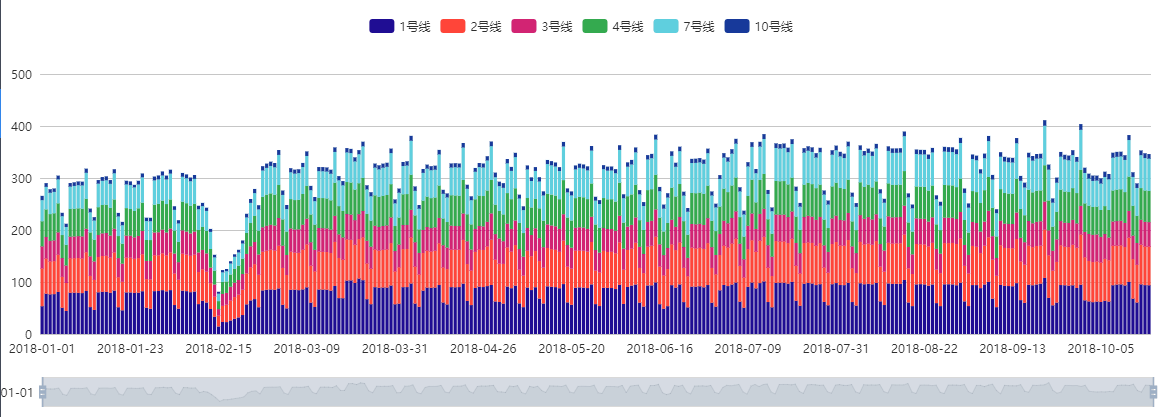Click the magenta 3号线 legend swatch
Image resolution: width=1161 pixels, height=417 pixels.
tap(523, 27)
